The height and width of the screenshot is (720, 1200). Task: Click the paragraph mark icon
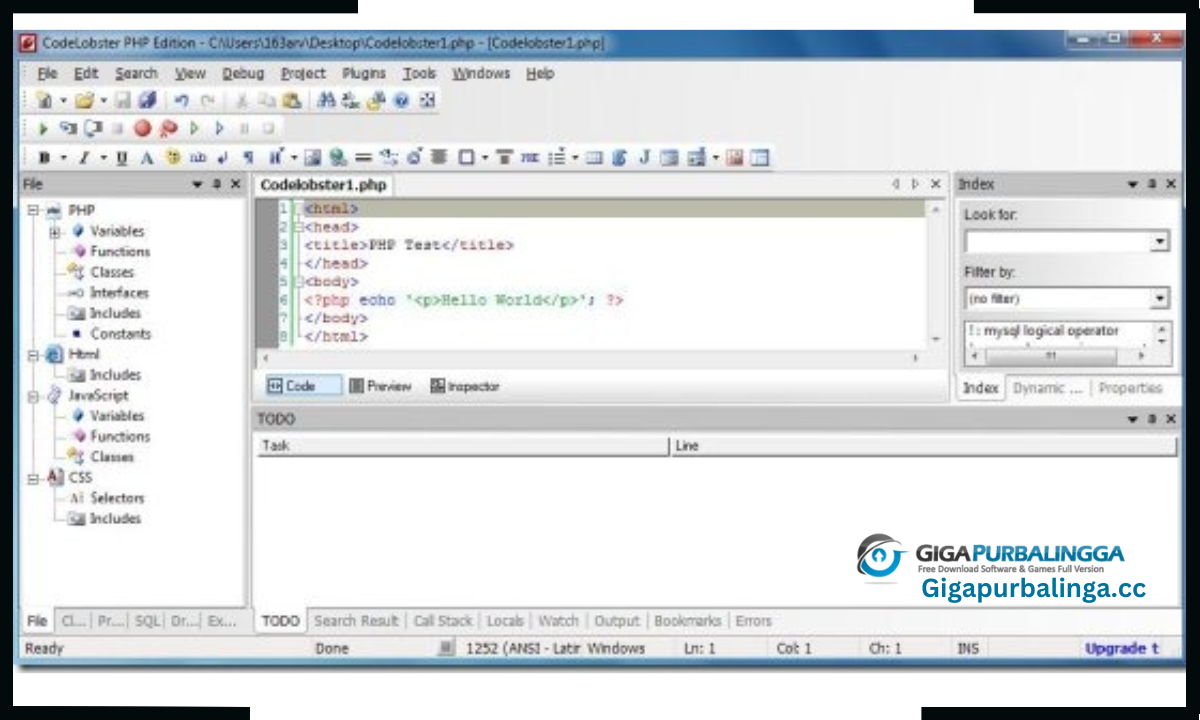247,157
